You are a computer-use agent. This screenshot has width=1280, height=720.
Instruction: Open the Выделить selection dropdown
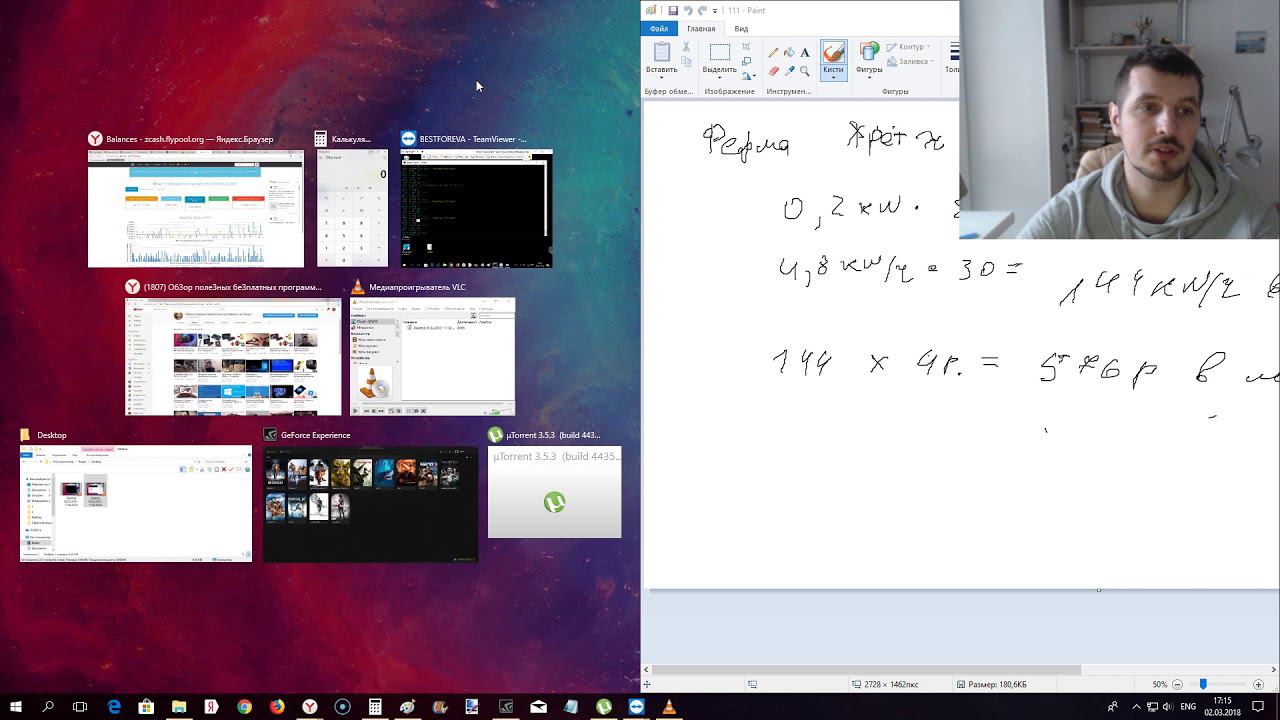[719, 78]
